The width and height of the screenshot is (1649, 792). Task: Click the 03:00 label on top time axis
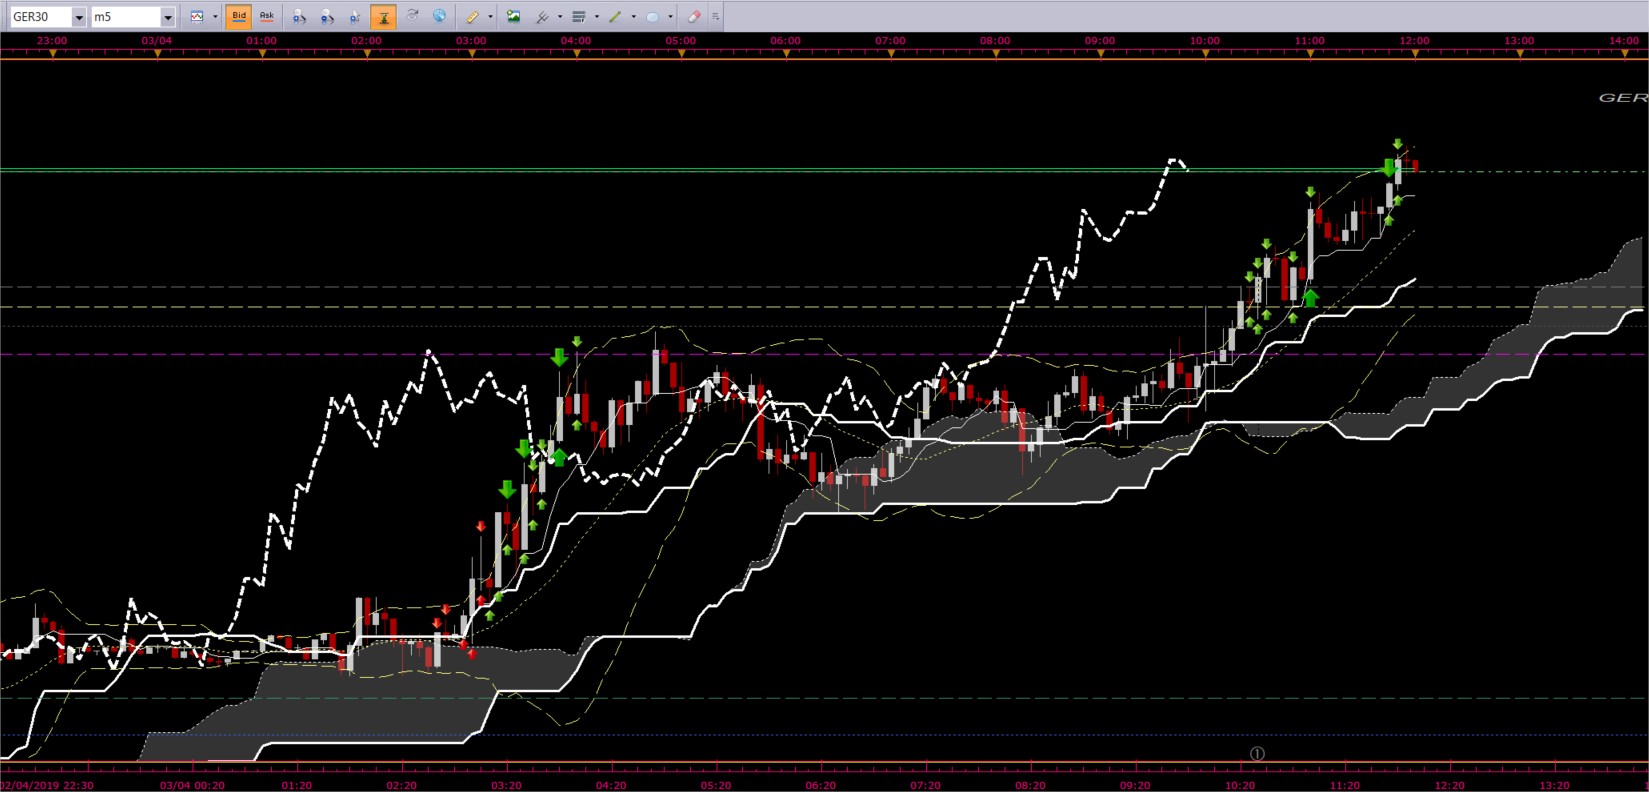coord(471,41)
